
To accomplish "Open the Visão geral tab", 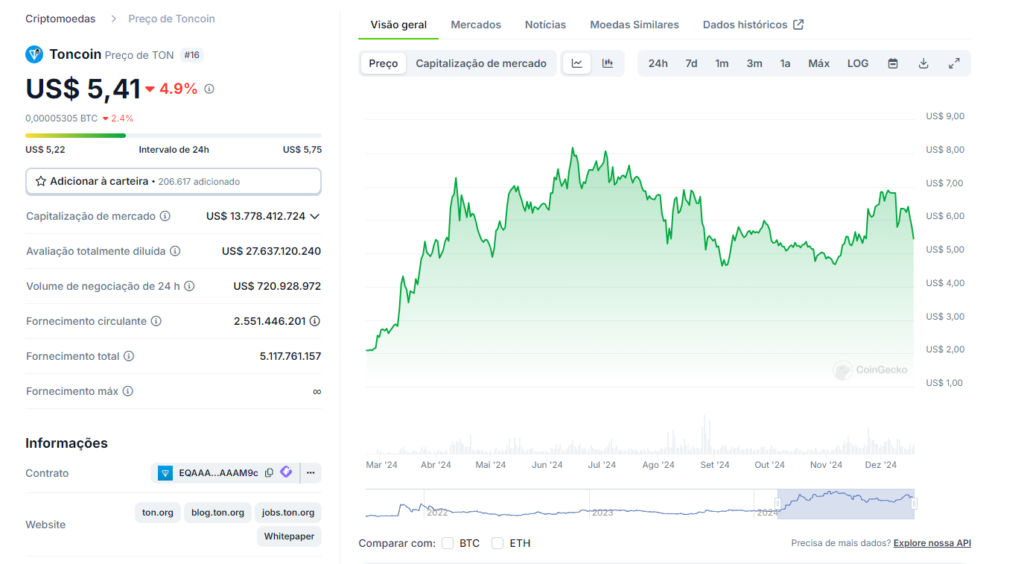I will 398,25.
